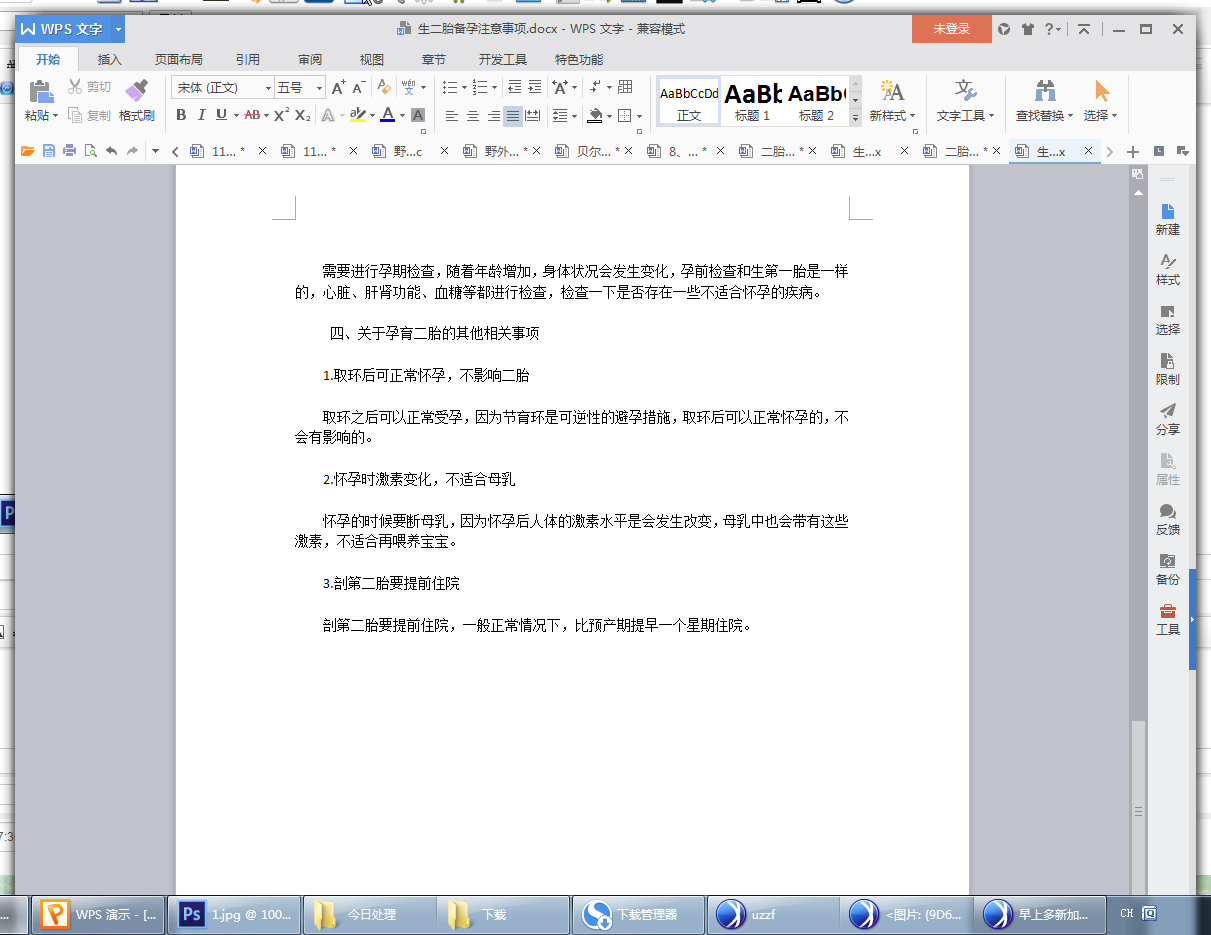Click the New (新建) sidebar icon
Screen dimensions: 1211x935
pyautogui.click(x=1167, y=219)
